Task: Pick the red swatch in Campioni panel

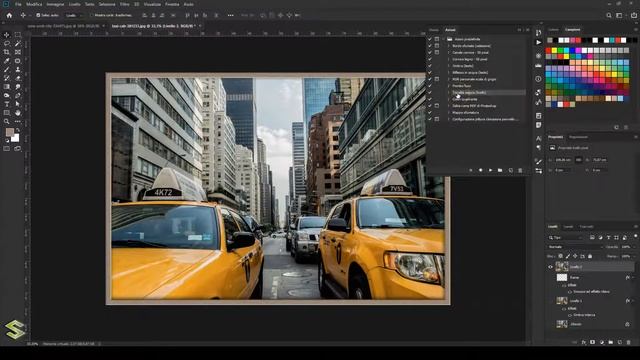Action: point(549,51)
